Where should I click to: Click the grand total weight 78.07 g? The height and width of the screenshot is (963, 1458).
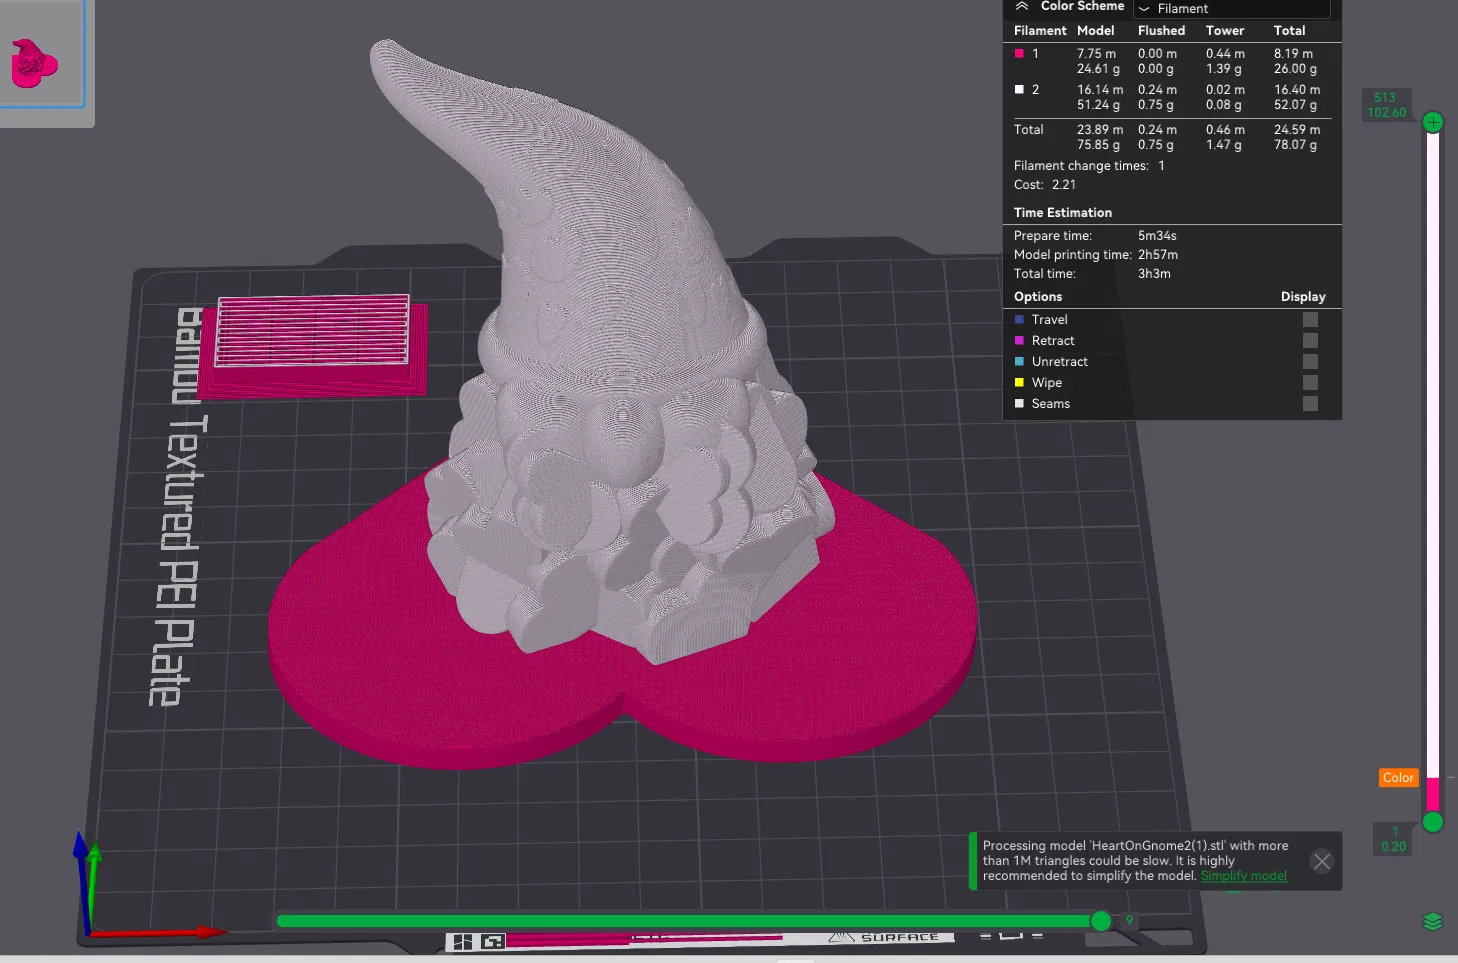click(1295, 145)
